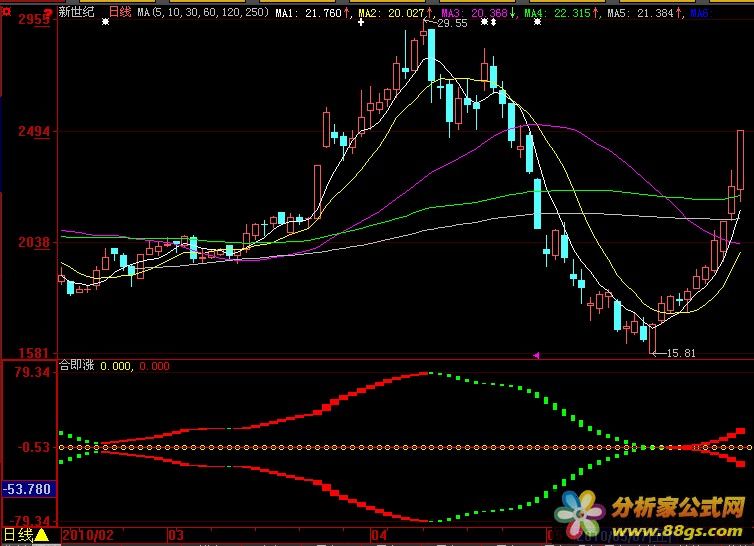Click the white diamond marker below MA3 value

(493, 22)
